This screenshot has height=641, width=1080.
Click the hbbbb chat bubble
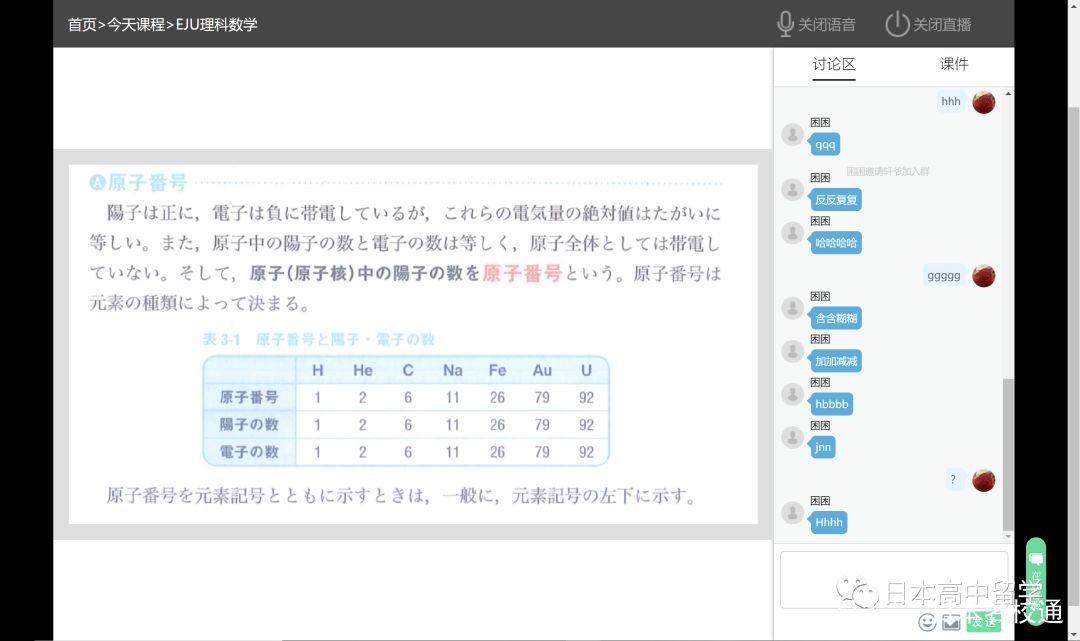pyautogui.click(x=831, y=404)
